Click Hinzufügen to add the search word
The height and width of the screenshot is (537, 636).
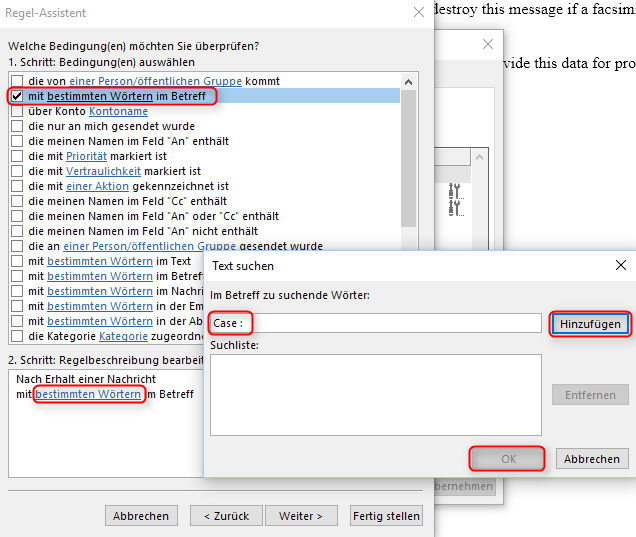[590, 324]
